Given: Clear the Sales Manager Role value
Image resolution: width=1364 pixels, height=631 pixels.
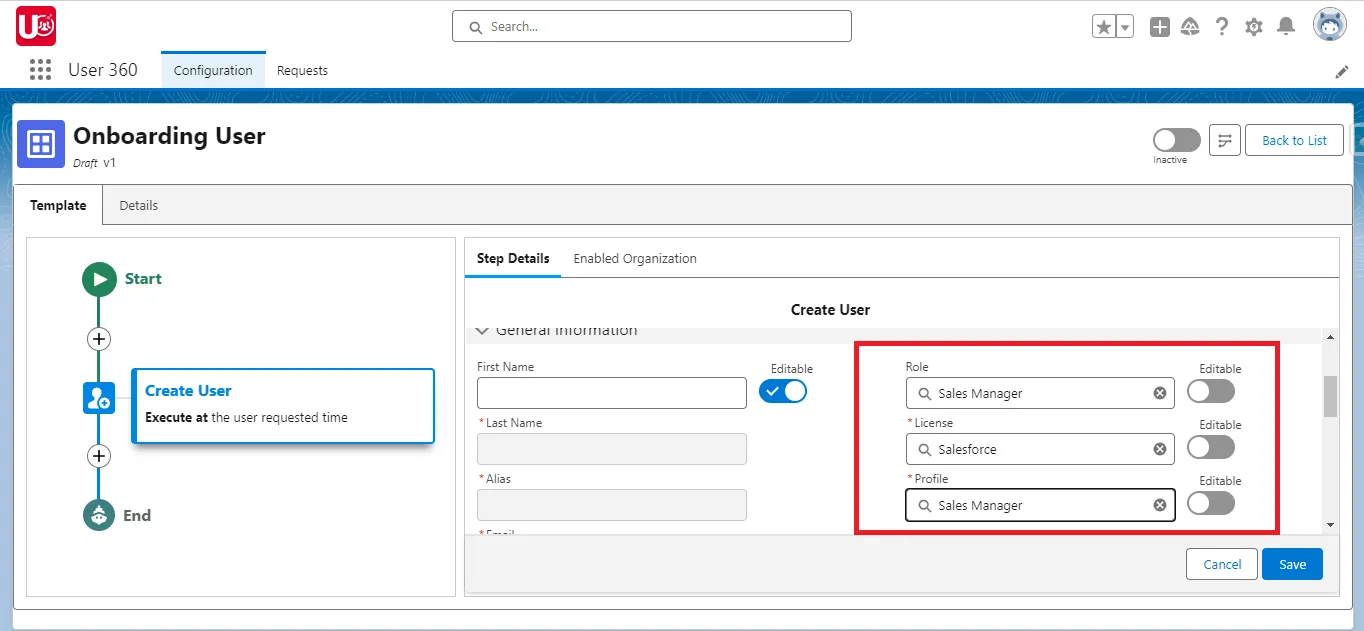Looking at the screenshot, I should (x=1160, y=393).
